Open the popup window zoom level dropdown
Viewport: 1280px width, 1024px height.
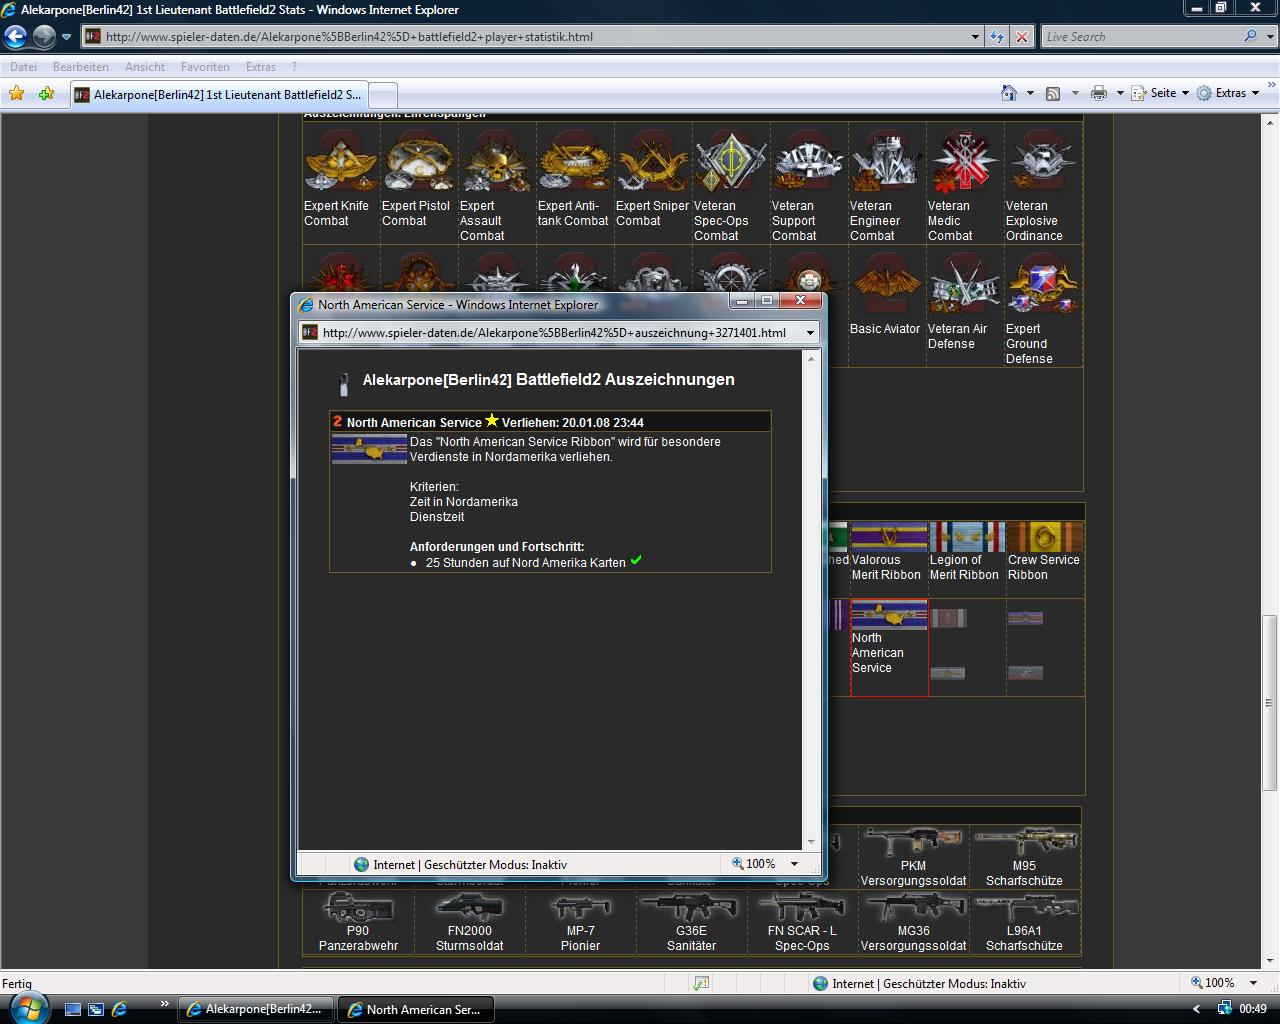pos(795,864)
